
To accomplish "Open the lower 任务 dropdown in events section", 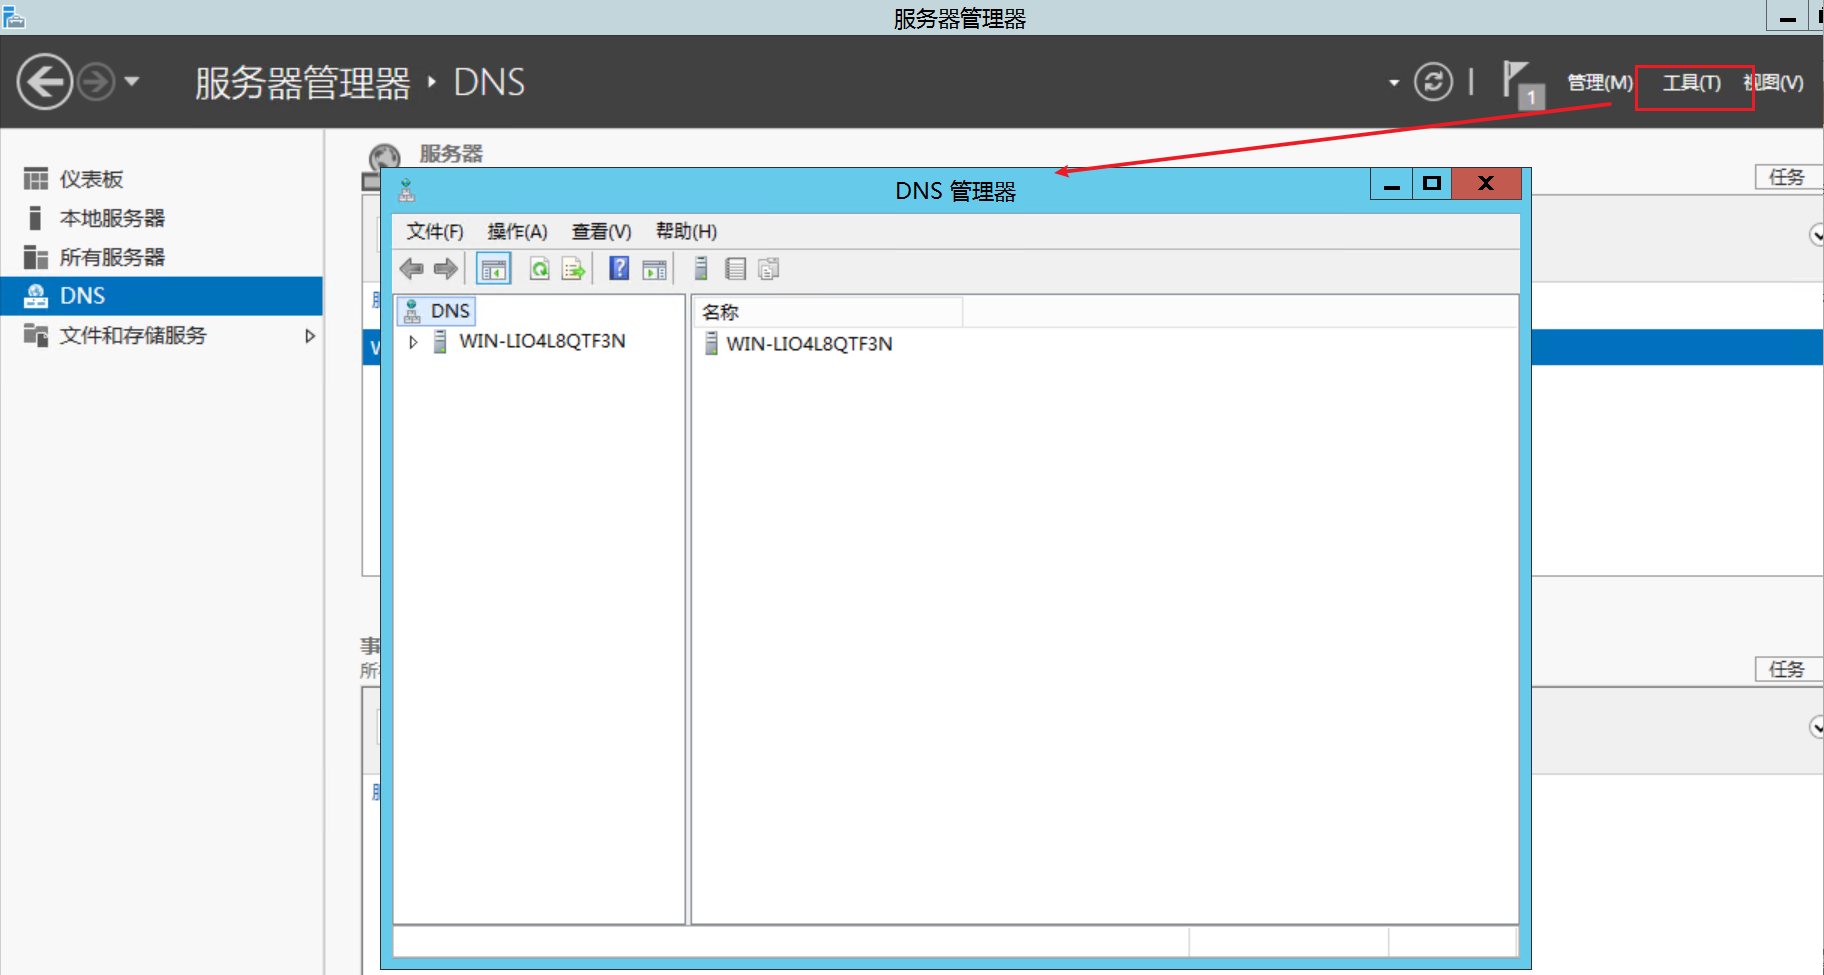I will [x=1788, y=669].
